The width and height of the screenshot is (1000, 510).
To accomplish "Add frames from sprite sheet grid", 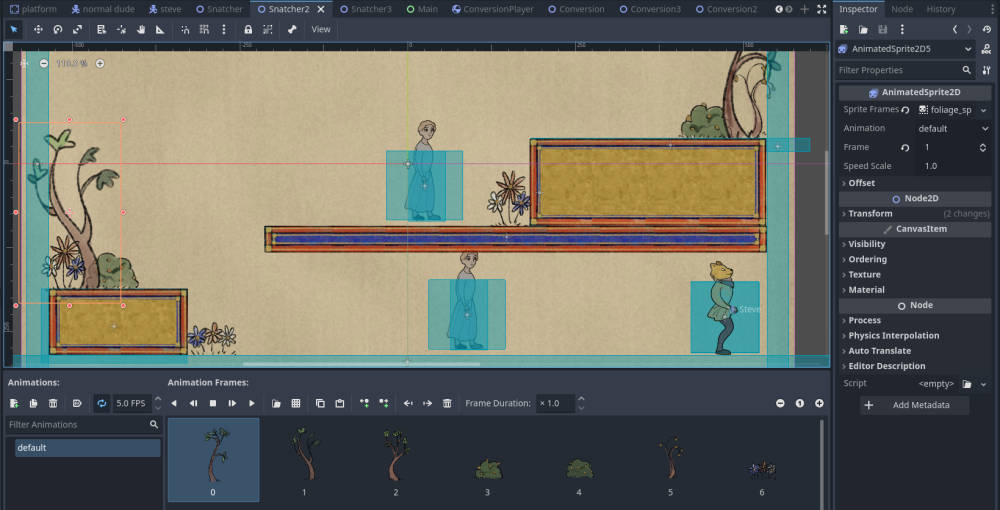I will point(295,403).
